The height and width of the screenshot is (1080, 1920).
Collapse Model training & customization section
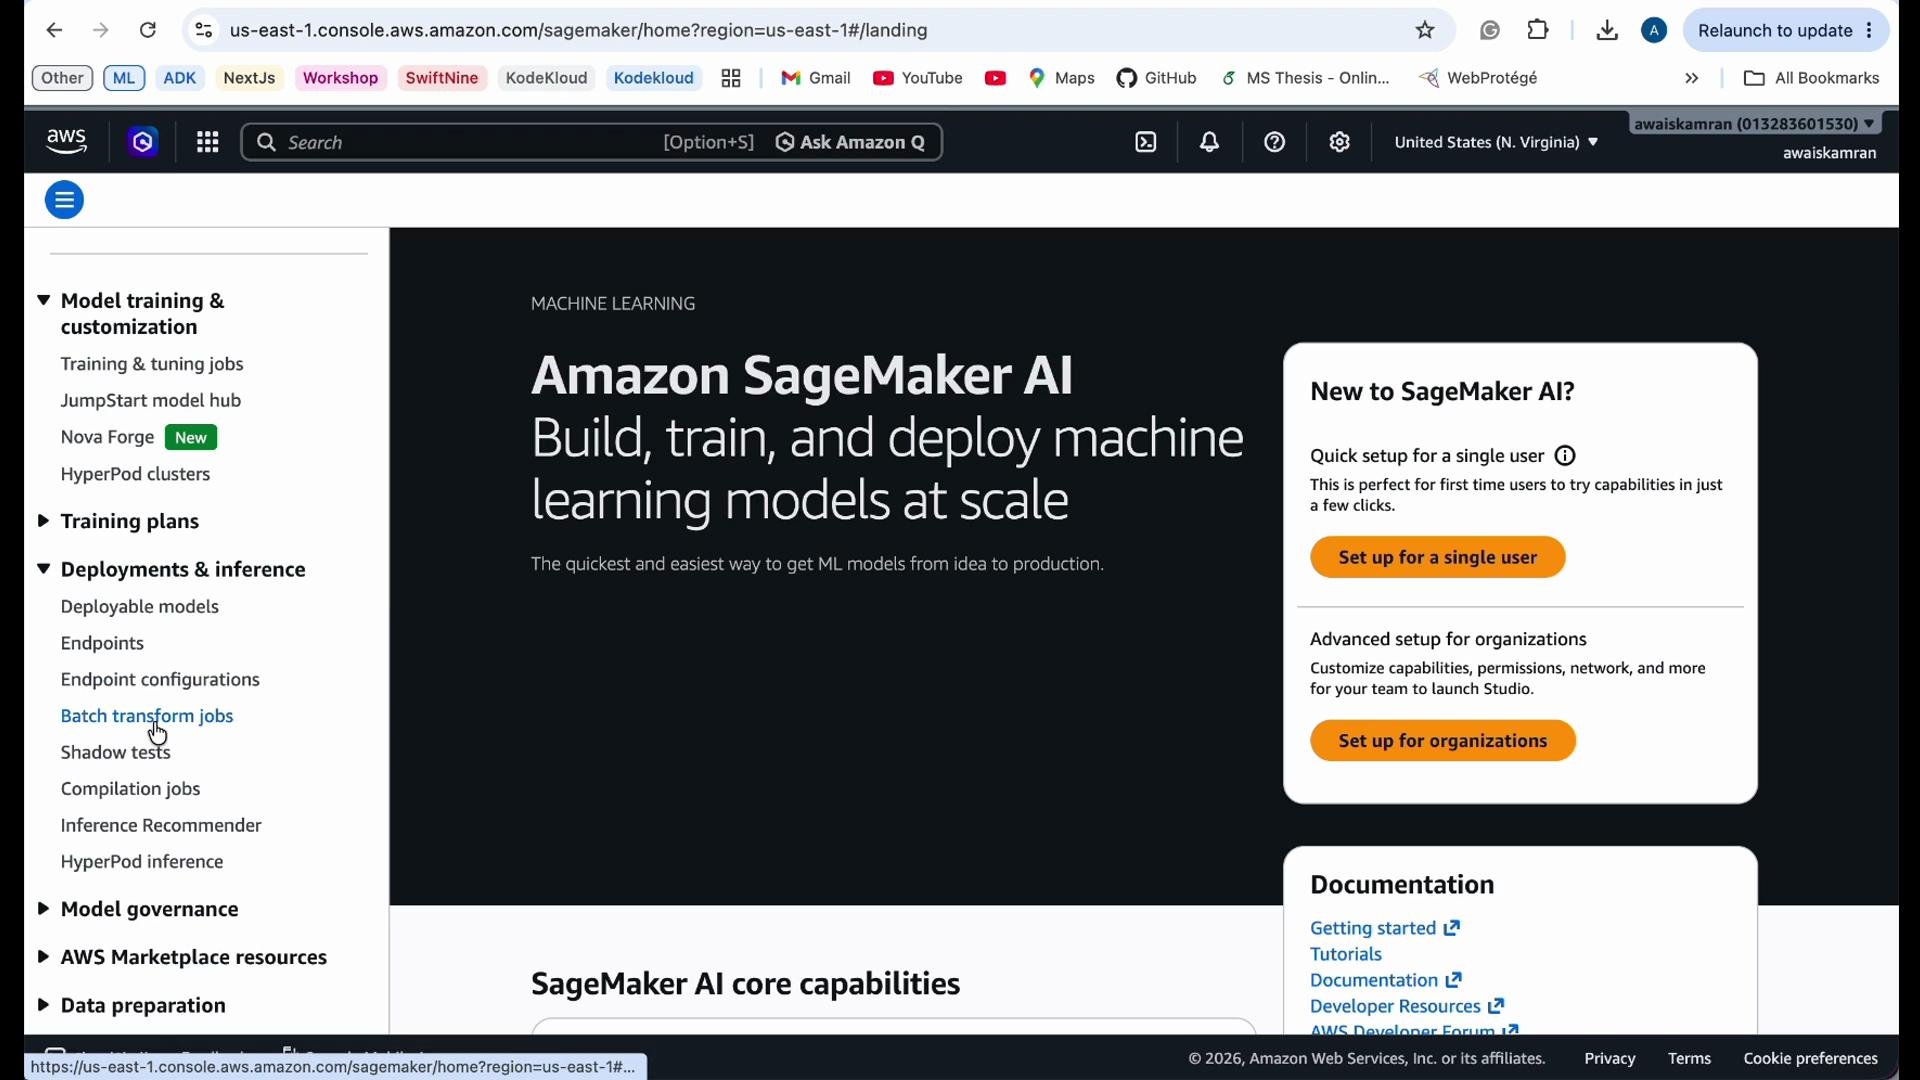43,302
